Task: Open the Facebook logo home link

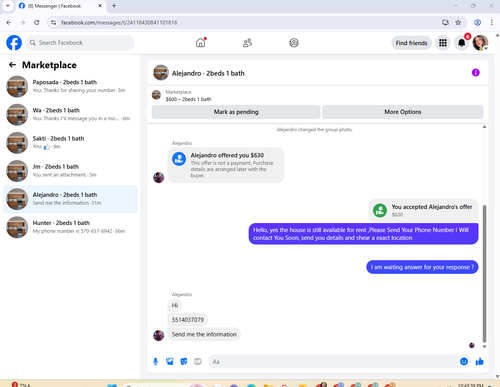Action: pos(14,43)
